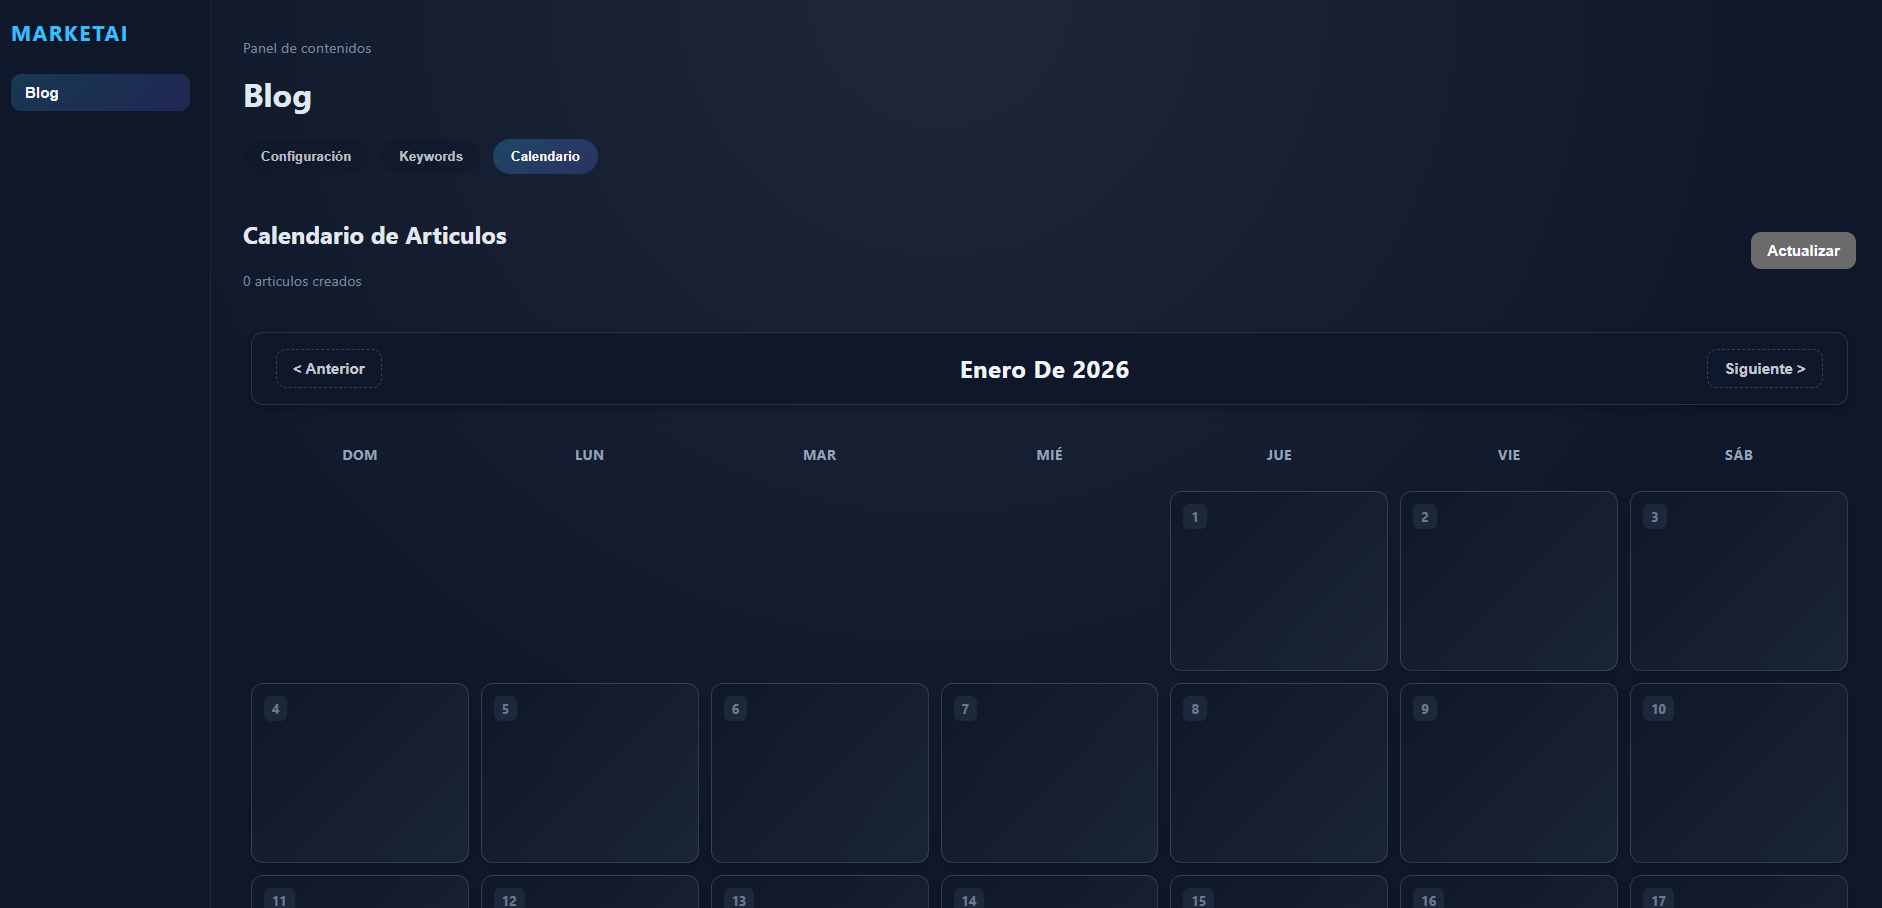Switch to the Keywords tab
Image resolution: width=1882 pixels, height=908 pixels.
431,156
